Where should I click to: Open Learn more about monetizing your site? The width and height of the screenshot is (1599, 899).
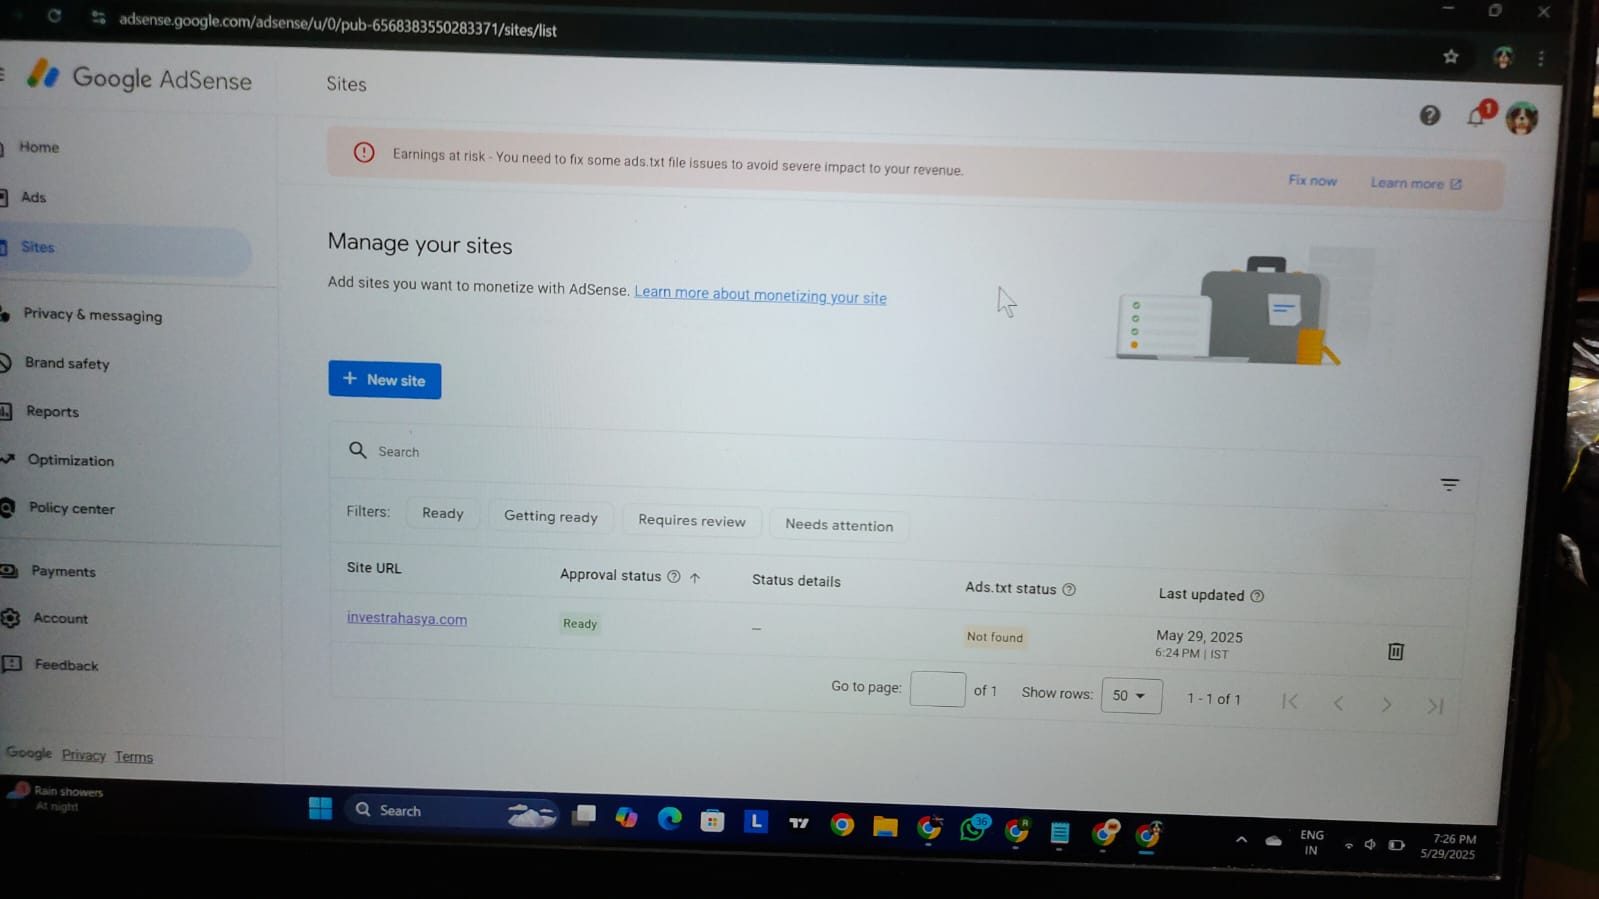[x=760, y=295]
